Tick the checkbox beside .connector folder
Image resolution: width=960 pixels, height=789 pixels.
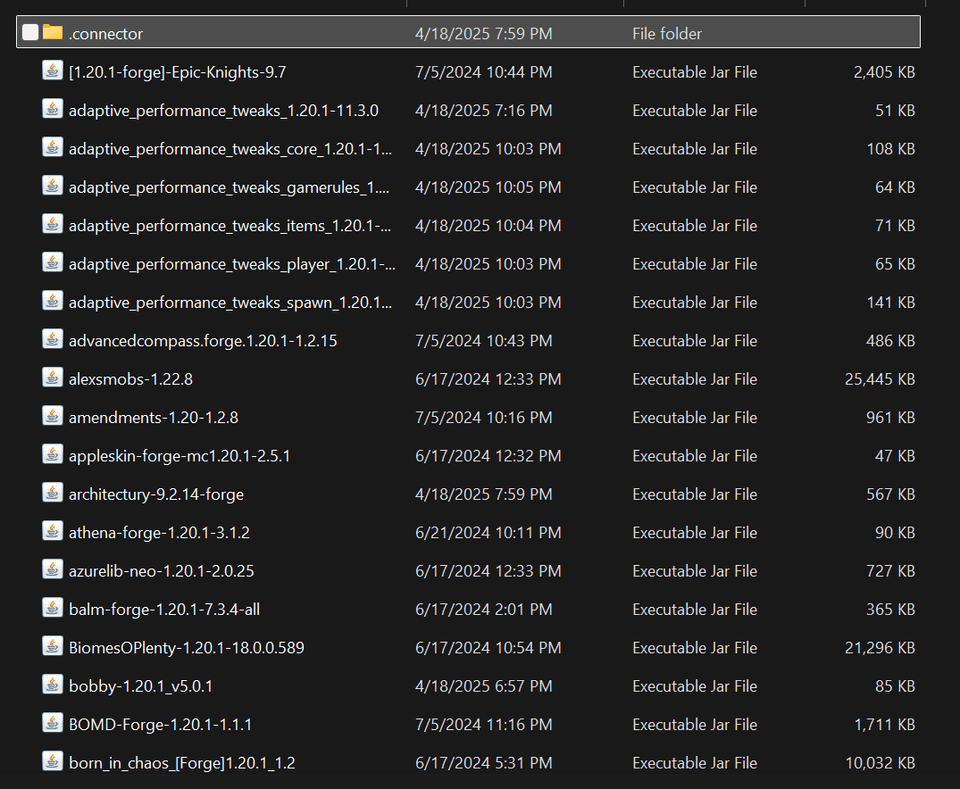(x=31, y=33)
